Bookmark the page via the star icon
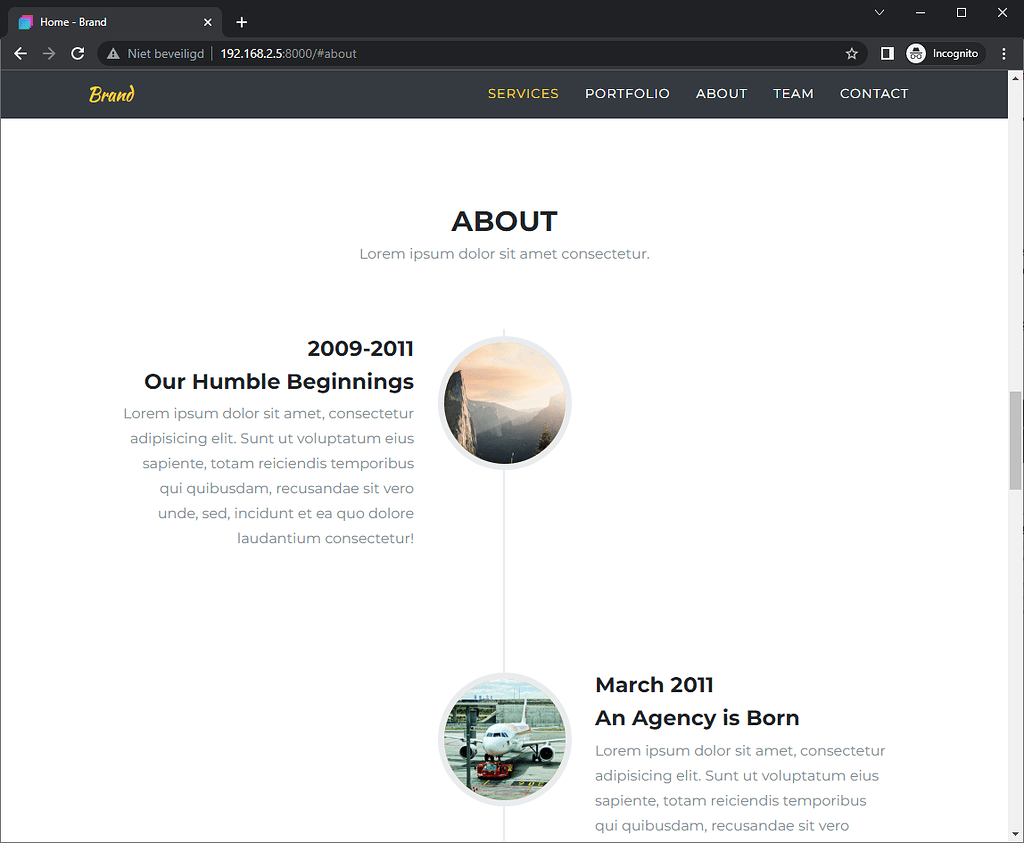The height and width of the screenshot is (843, 1024). point(851,53)
